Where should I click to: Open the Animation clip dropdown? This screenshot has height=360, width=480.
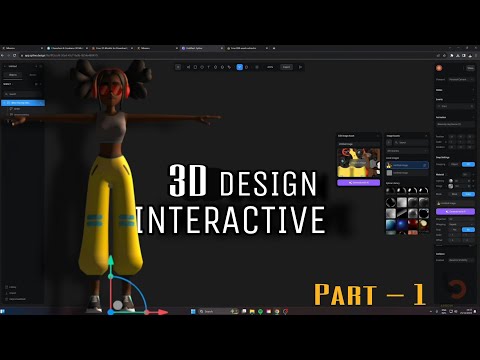pos(455,124)
